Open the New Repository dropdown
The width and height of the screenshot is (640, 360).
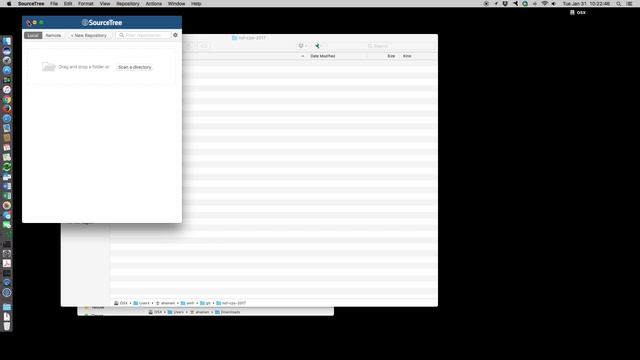pyautogui.click(x=89, y=36)
